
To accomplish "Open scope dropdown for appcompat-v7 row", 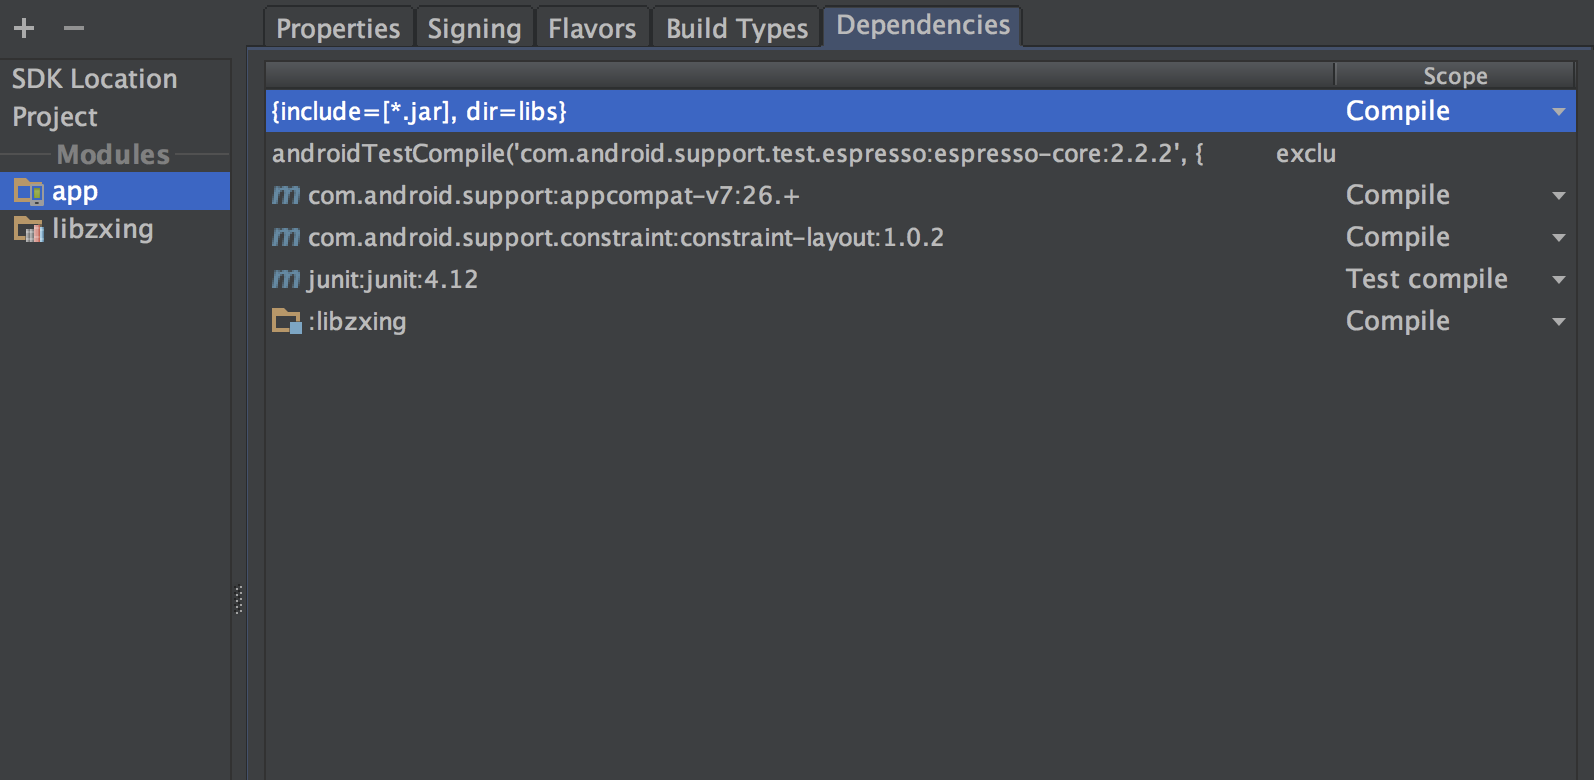I will (1558, 196).
